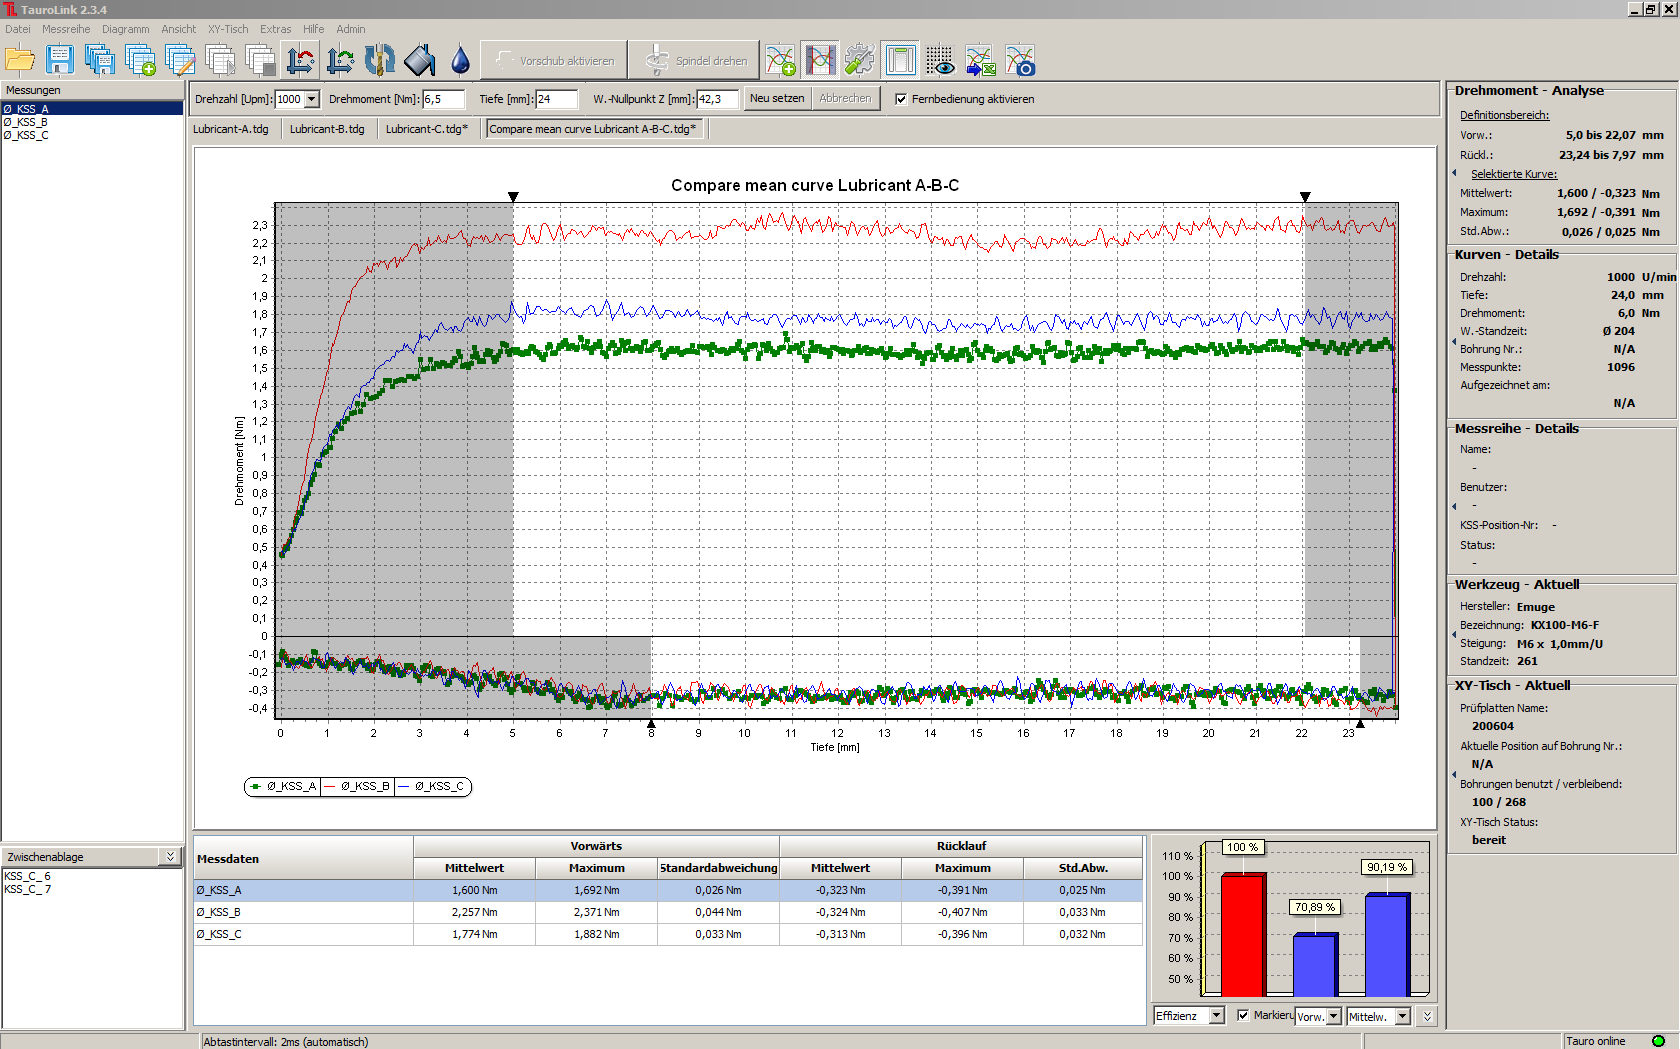Click the Abbrechen button
This screenshot has width=1680, height=1049.
pyautogui.click(x=845, y=98)
